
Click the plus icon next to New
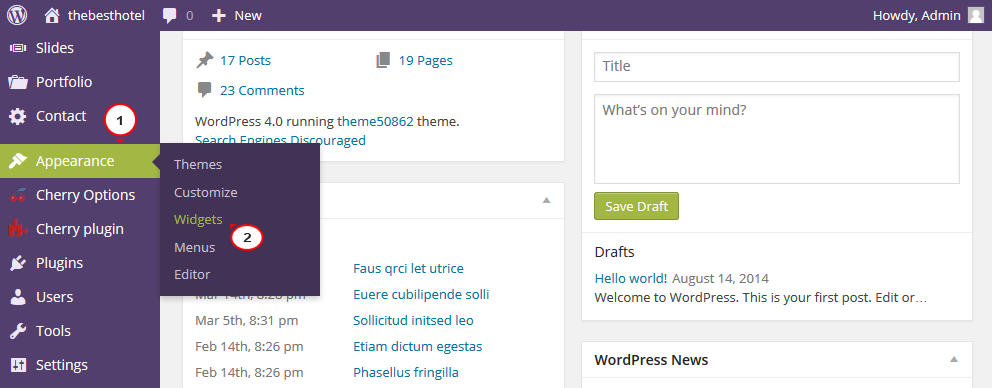click(x=219, y=15)
